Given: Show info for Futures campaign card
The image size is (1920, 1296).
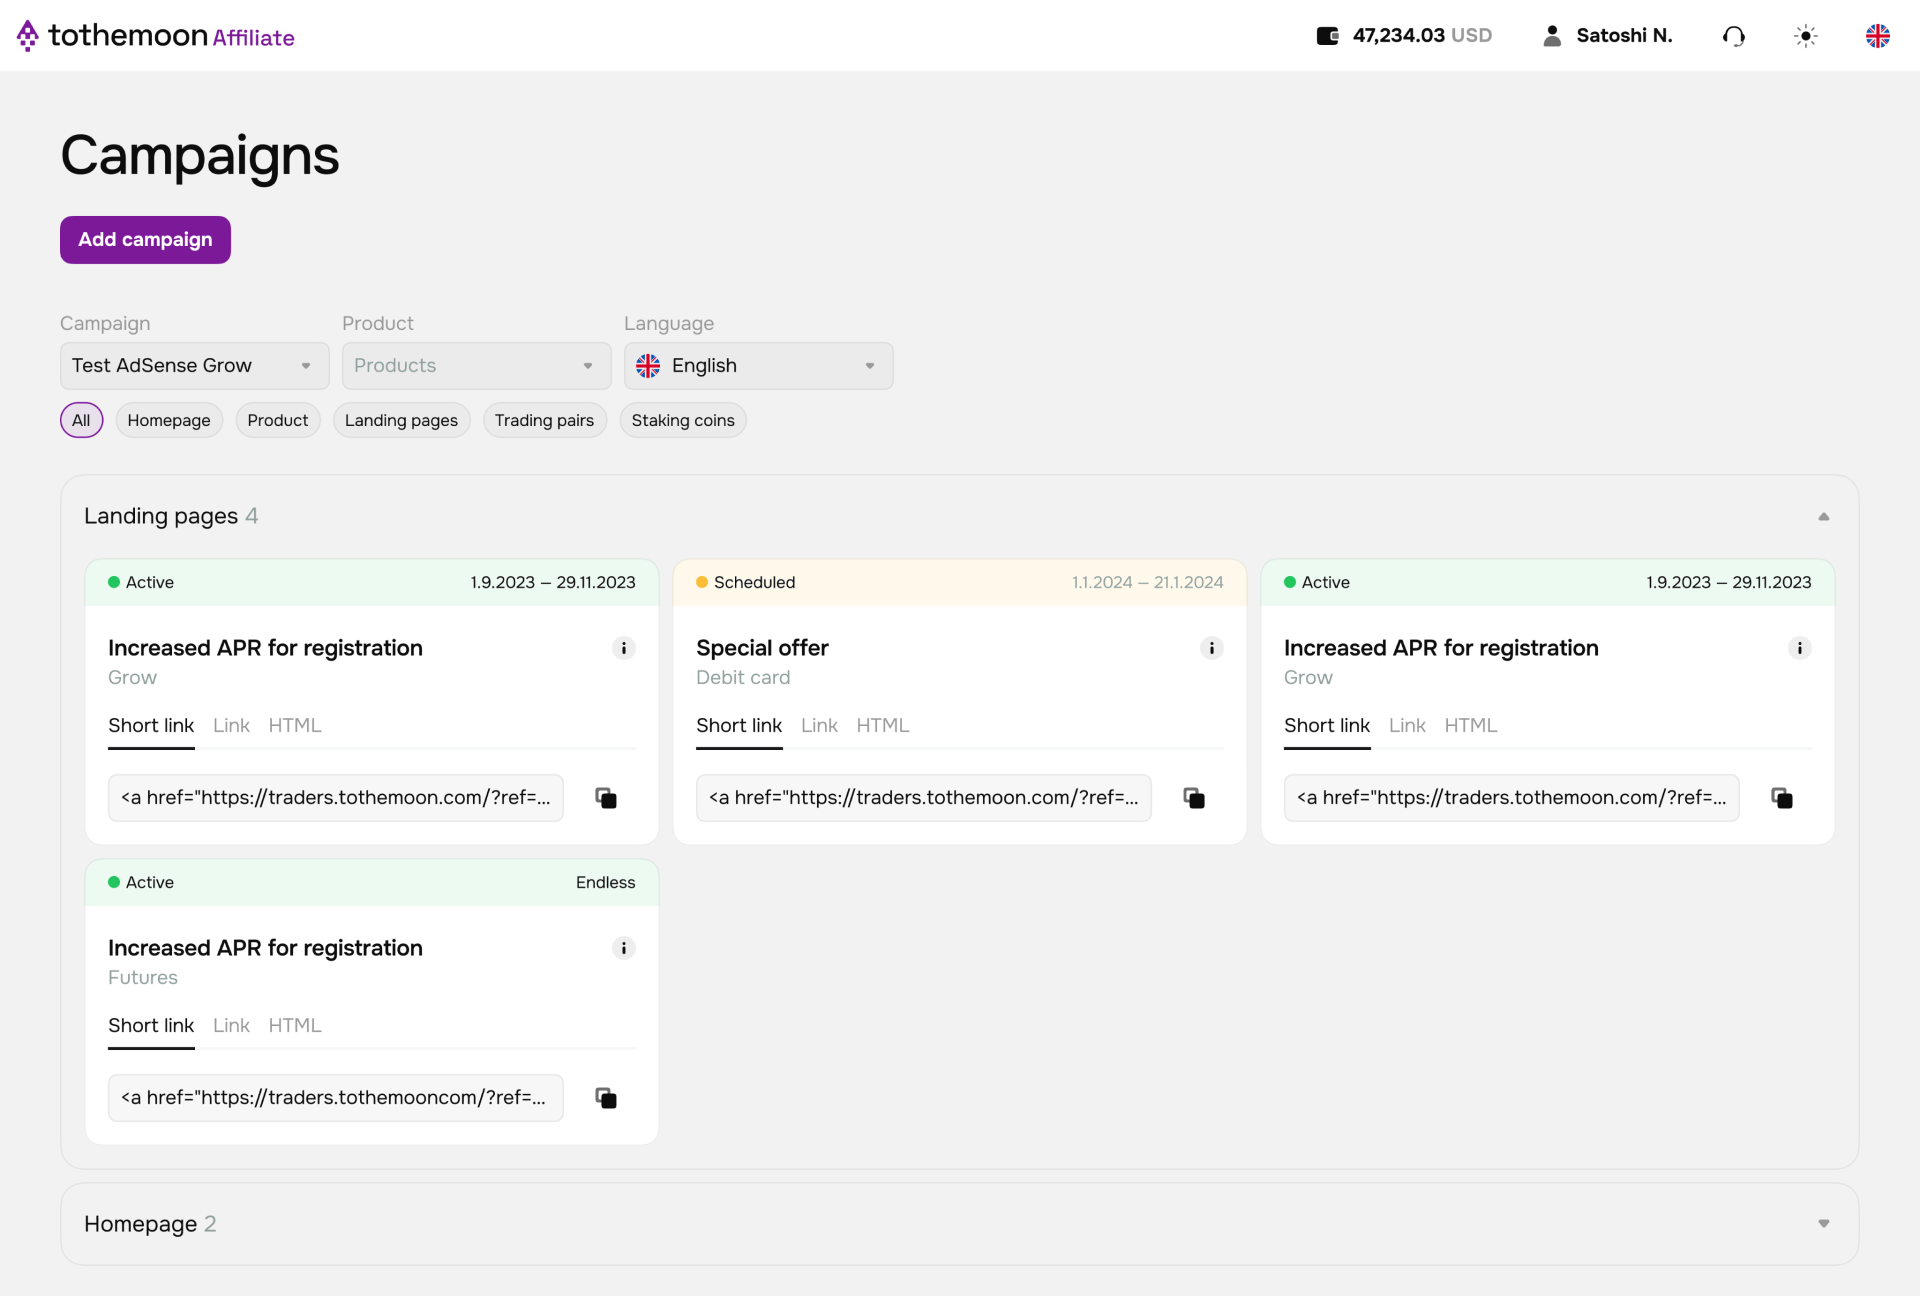Looking at the screenshot, I should (624, 948).
